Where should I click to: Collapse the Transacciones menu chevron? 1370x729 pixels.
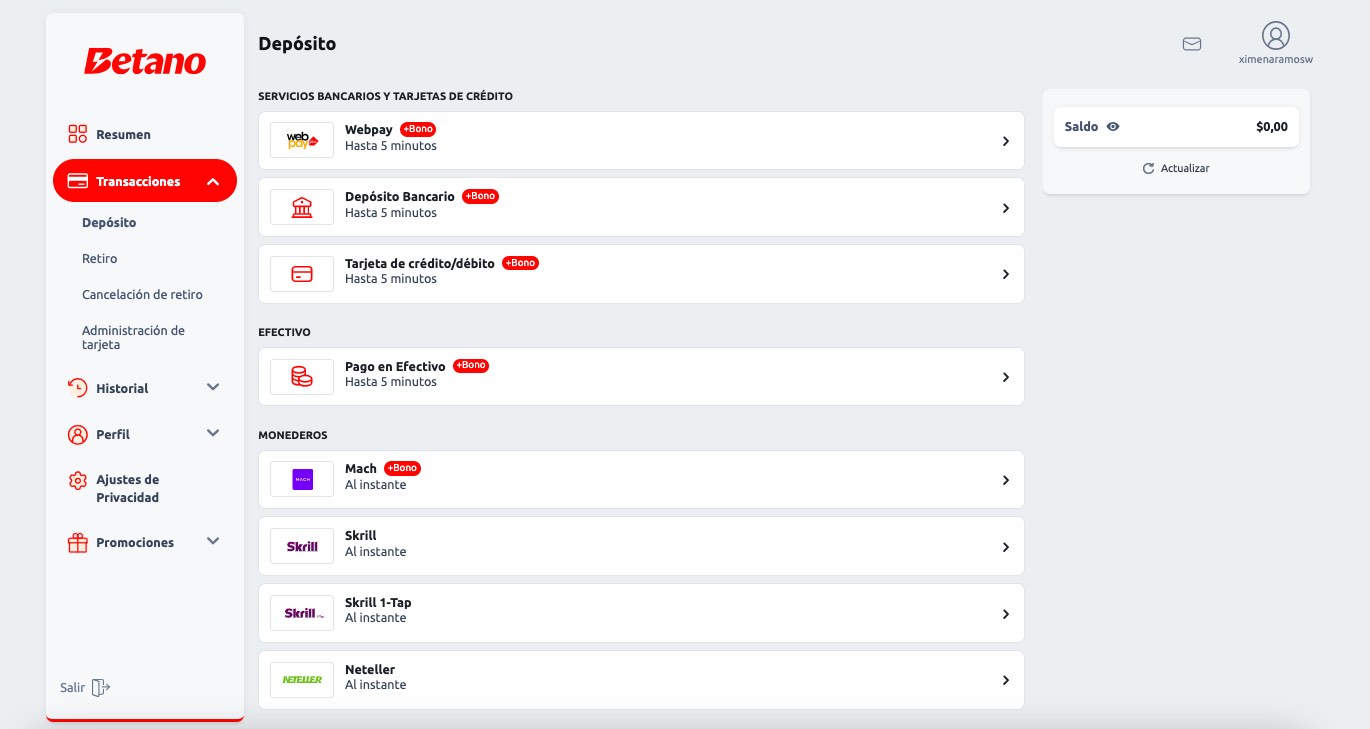coord(212,182)
